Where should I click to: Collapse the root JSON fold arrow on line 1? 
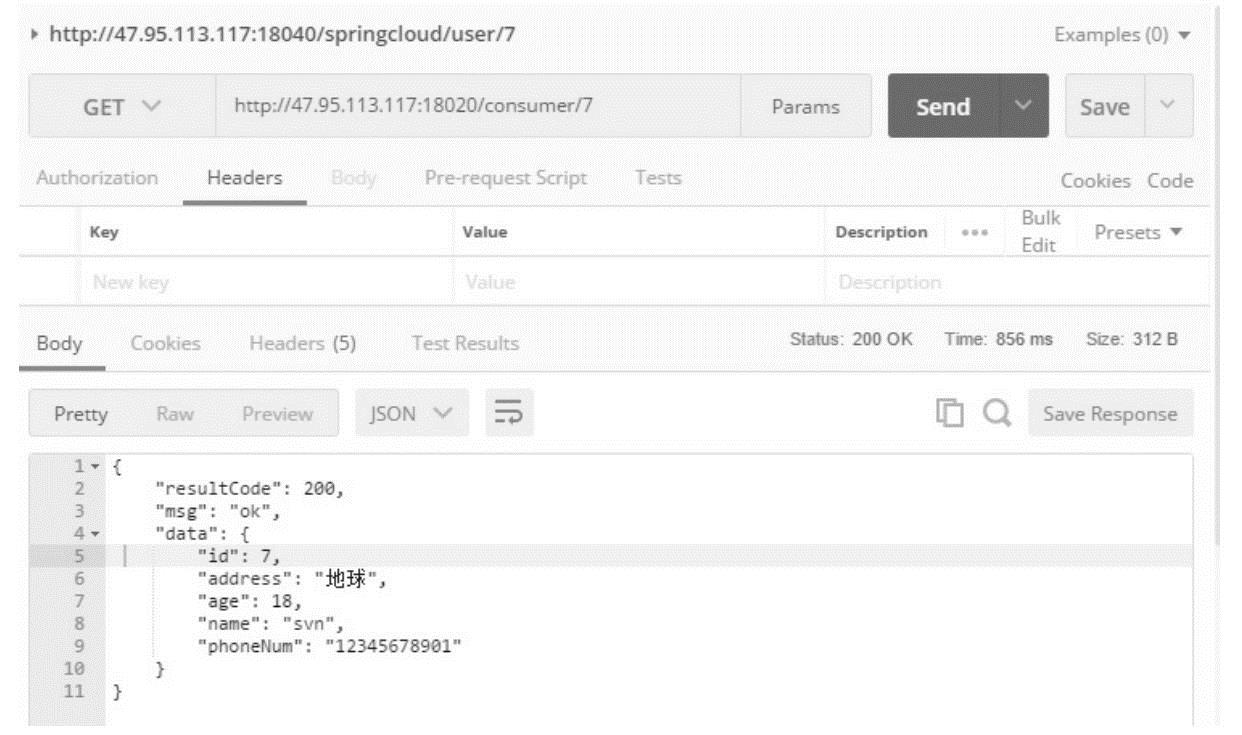tap(95, 468)
